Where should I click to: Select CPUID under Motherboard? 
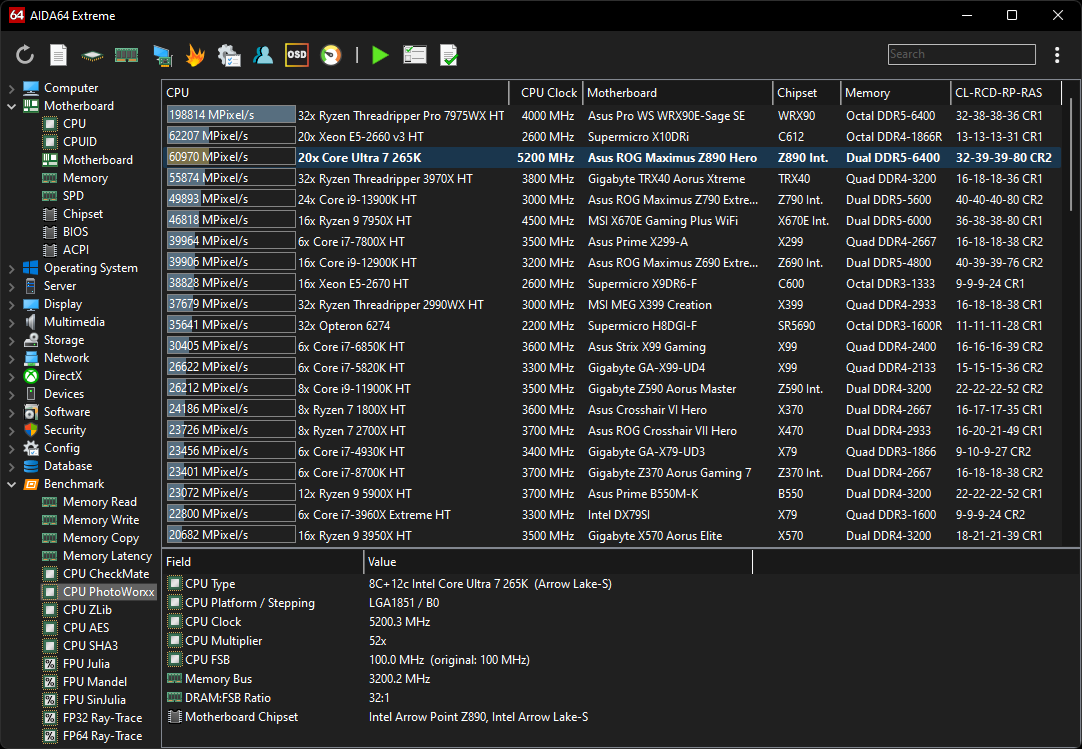coord(79,142)
